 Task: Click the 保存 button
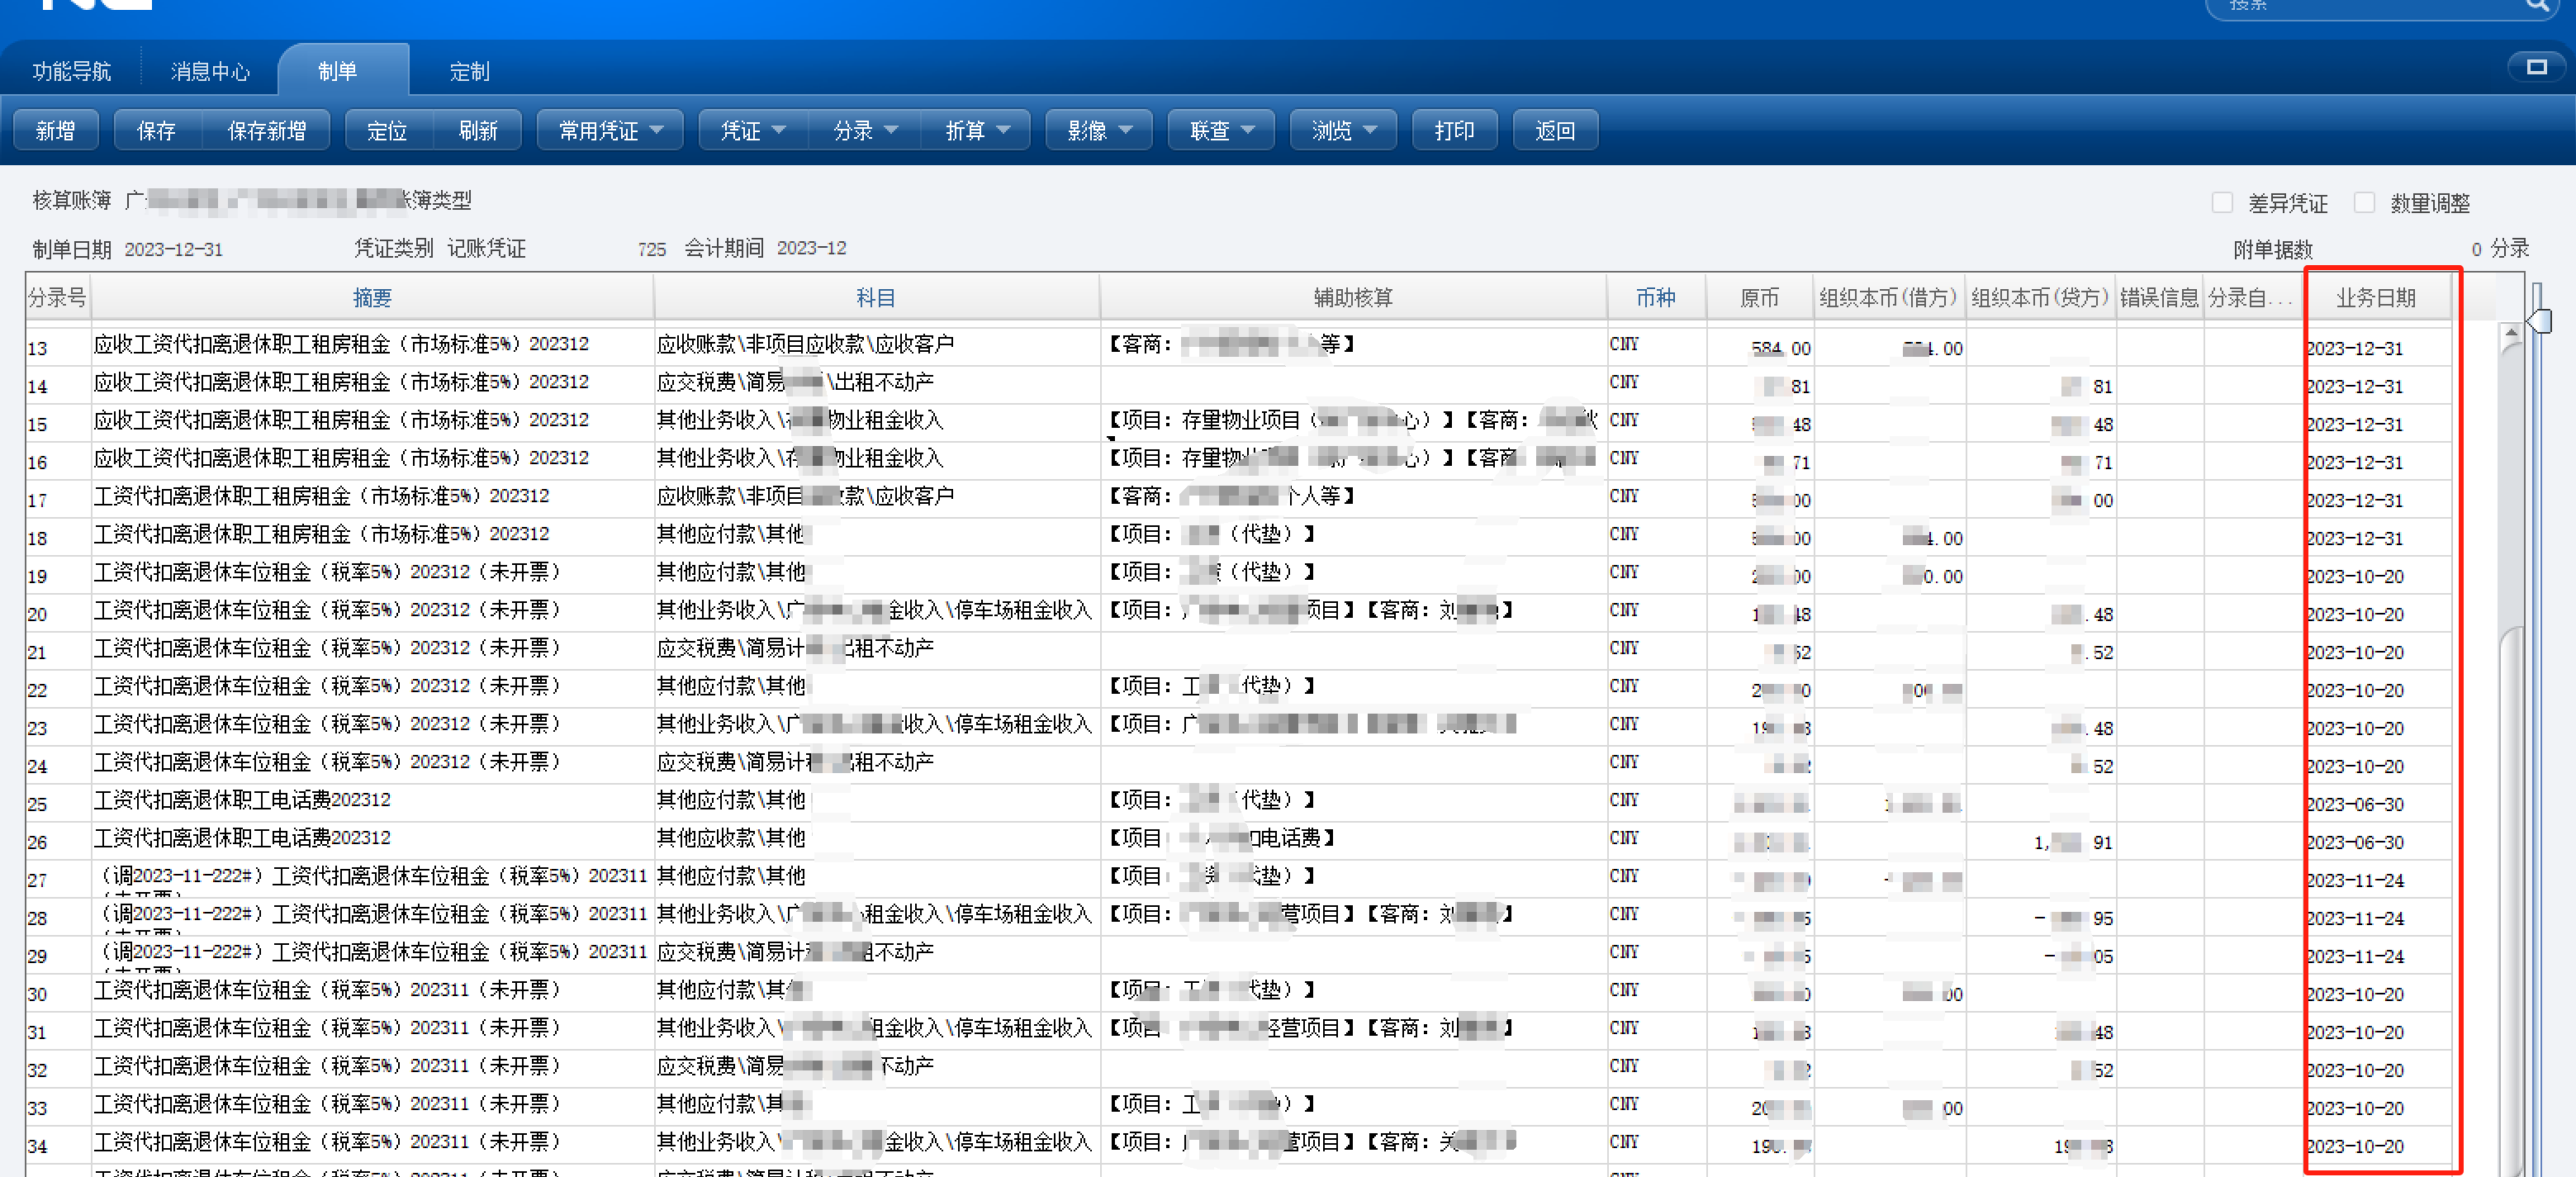pos(156,130)
